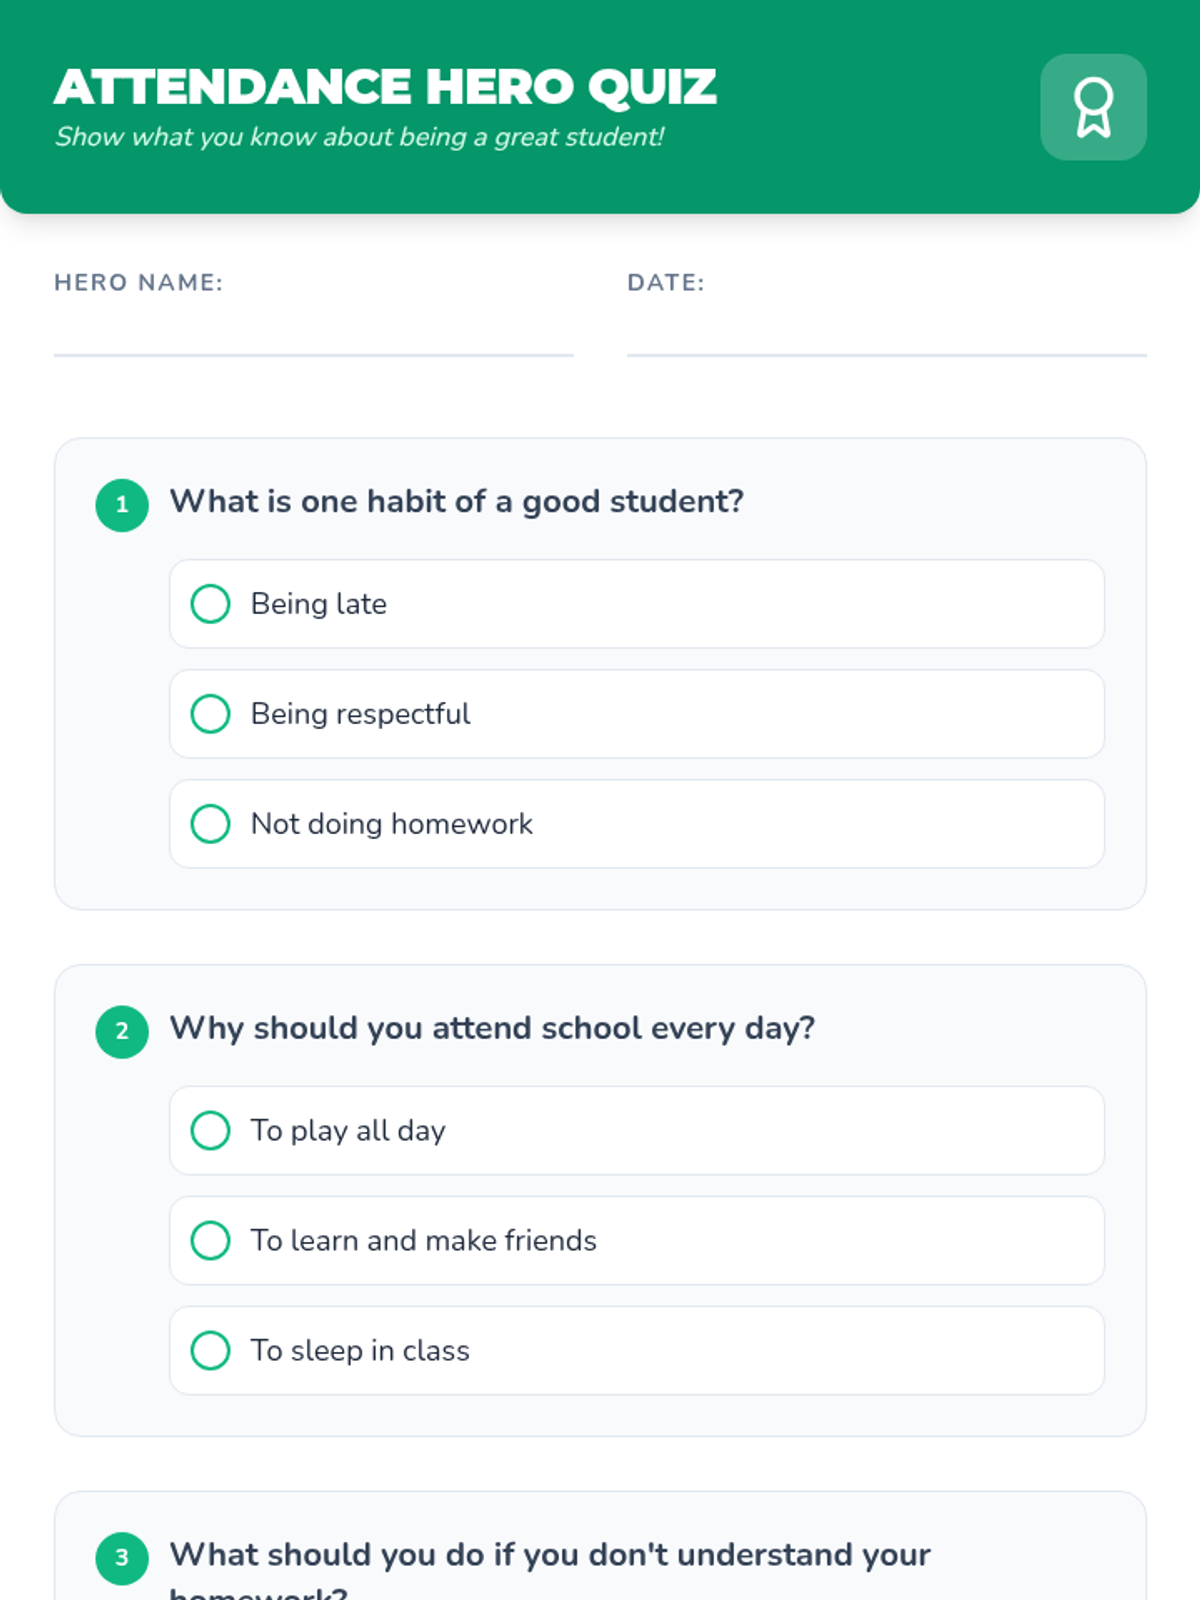This screenshot has width=1200, height=1600.
Task: Click question 1 number badge
Action: (122, 504)
